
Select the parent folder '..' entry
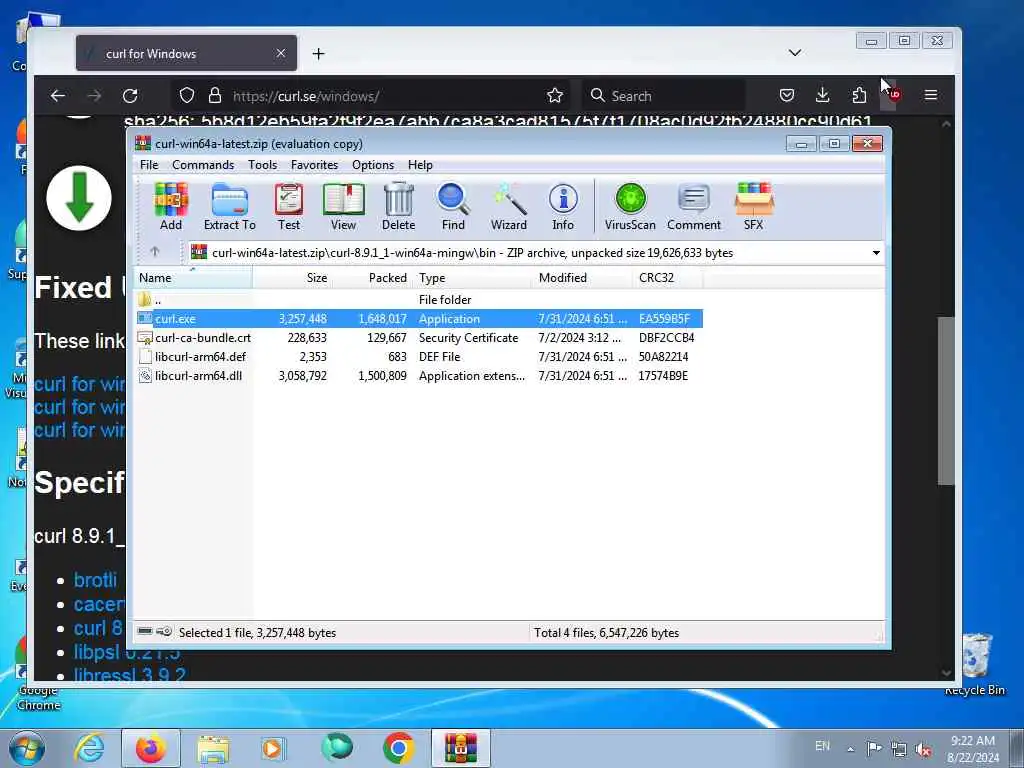tap(419, 300)
